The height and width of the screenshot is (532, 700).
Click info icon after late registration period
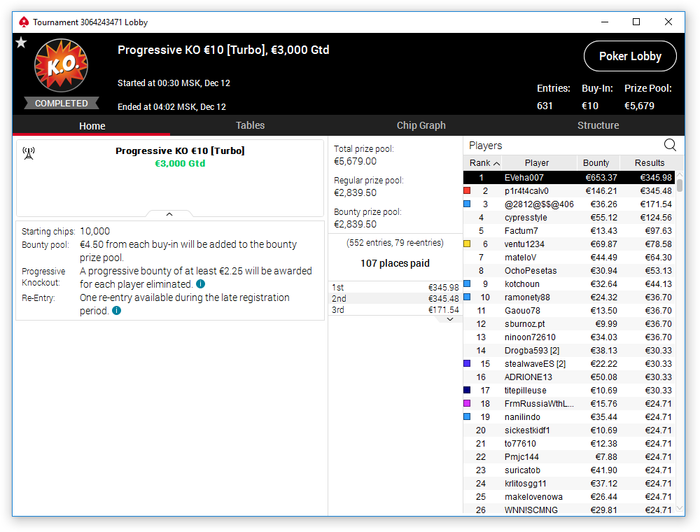(117, 311)
